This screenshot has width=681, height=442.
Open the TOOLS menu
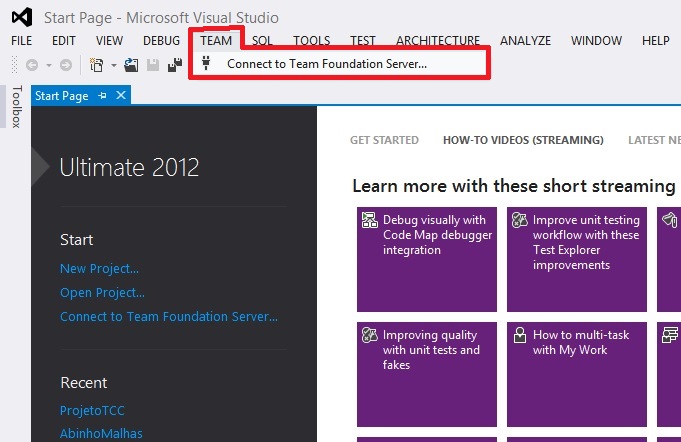point(311,41)
